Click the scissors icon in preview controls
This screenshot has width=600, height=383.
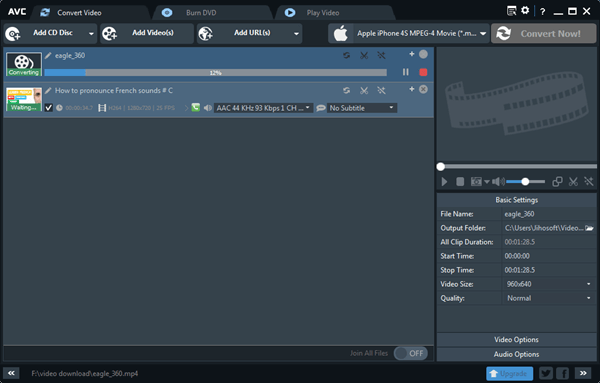(x=573, y=182)
